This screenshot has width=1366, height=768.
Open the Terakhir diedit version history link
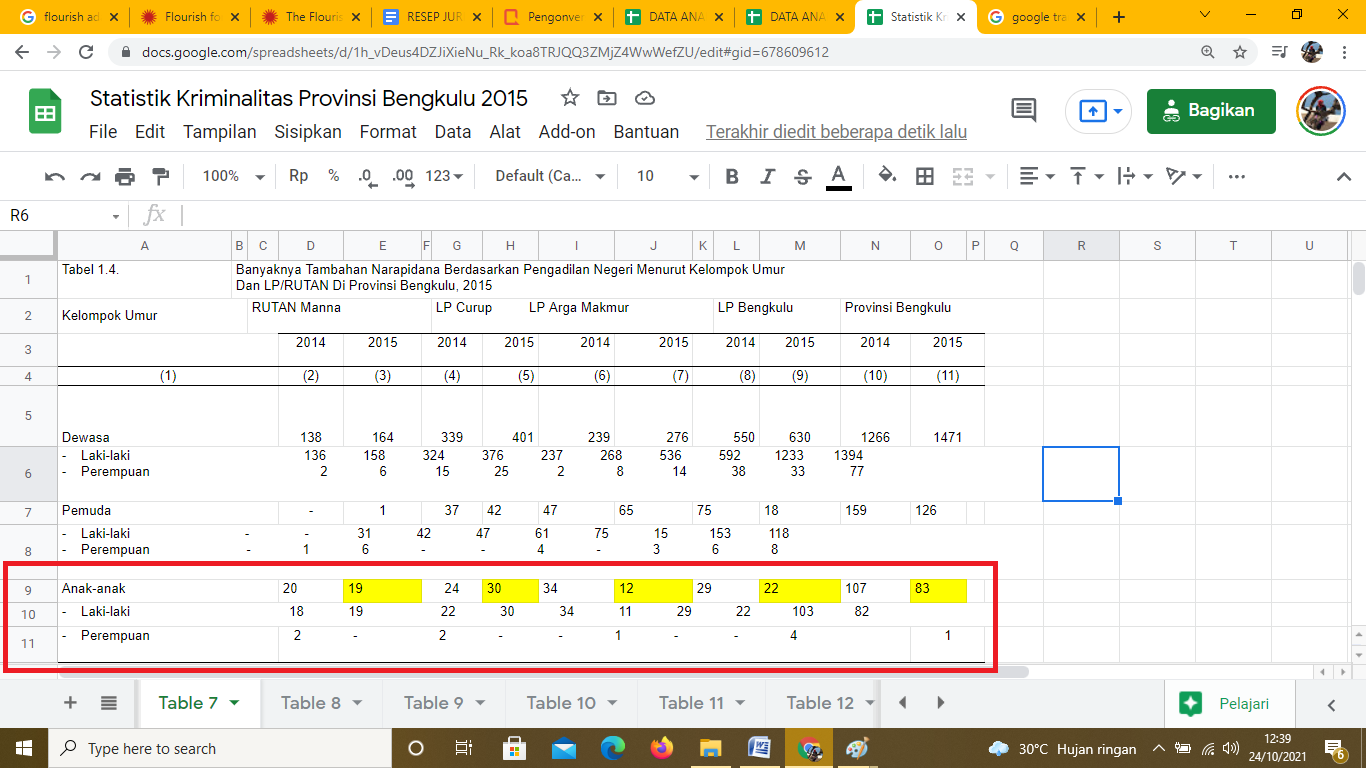coord(836,132)
